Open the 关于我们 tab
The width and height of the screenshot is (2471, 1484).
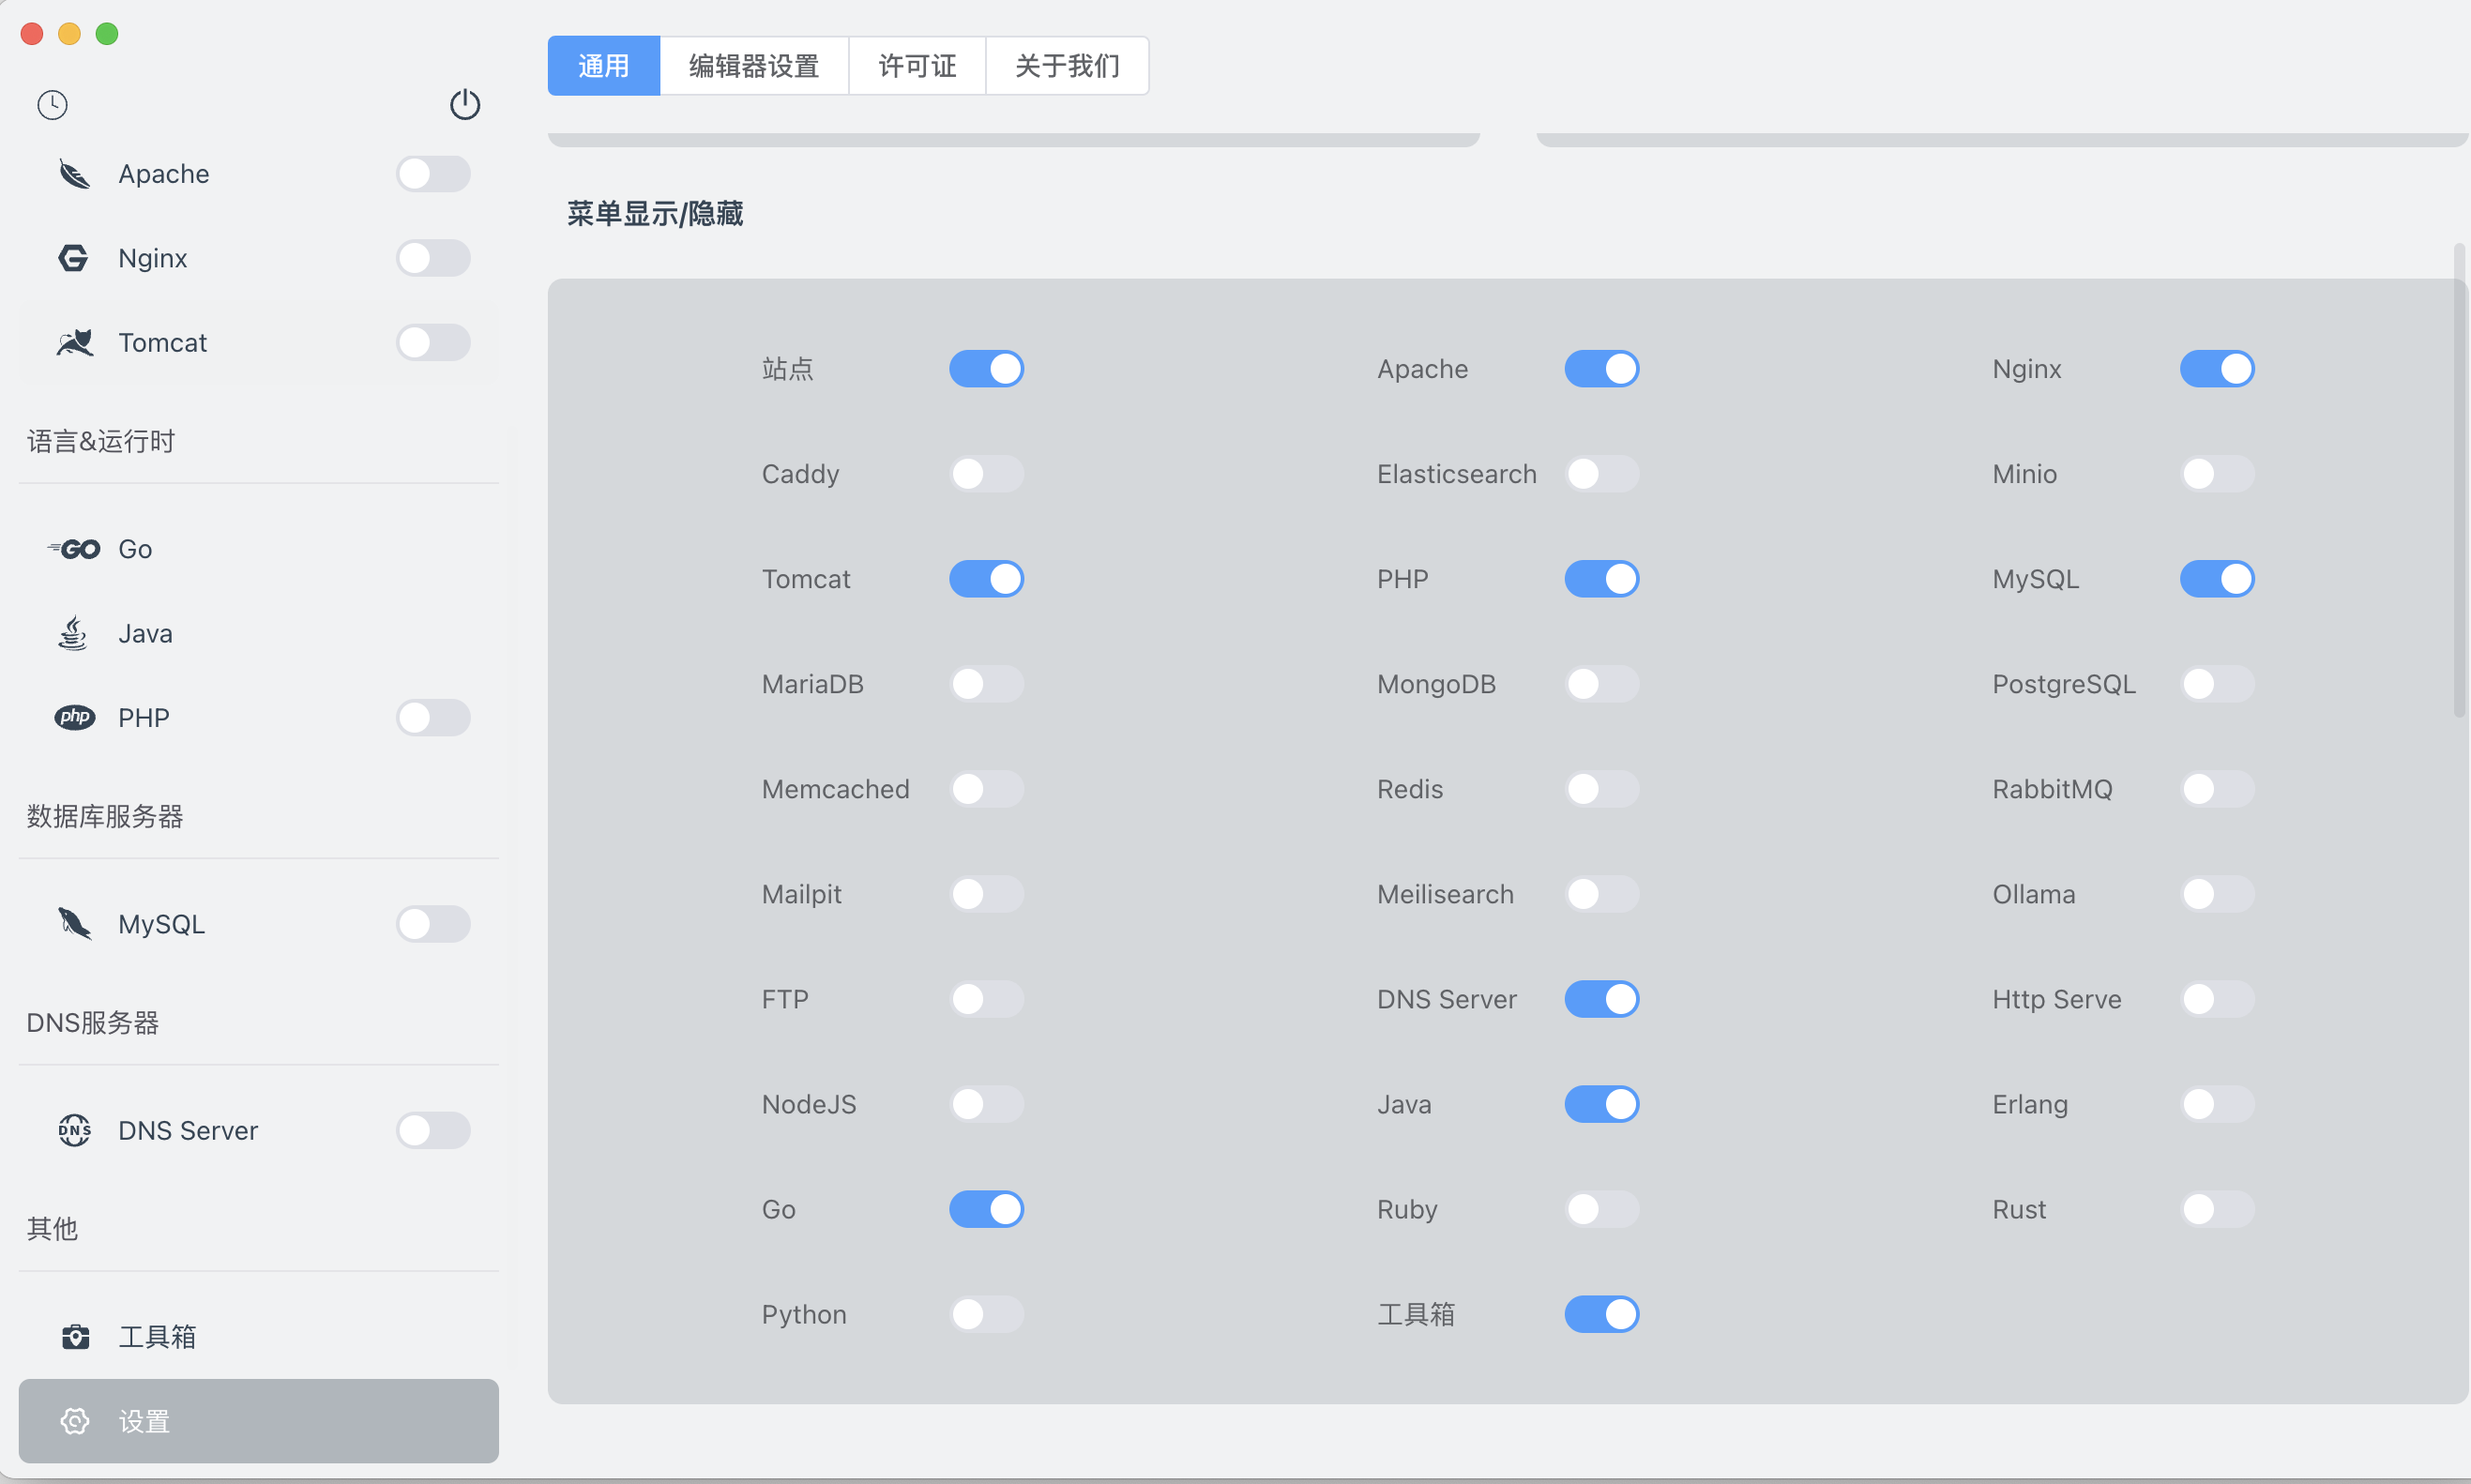tap(1067, 66)
